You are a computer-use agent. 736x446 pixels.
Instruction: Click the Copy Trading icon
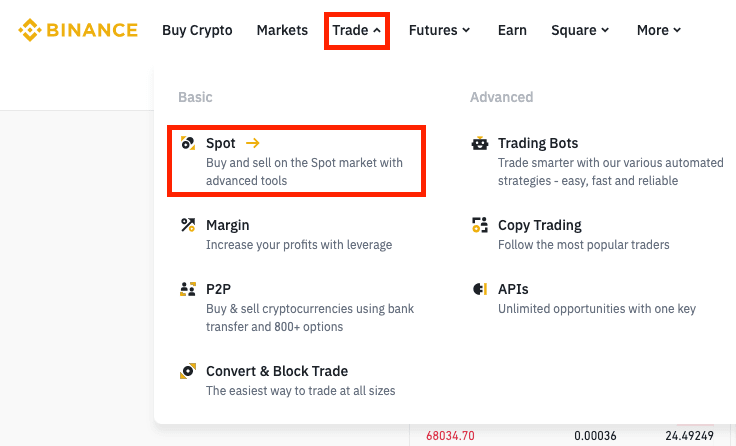(x=480, y=225)
